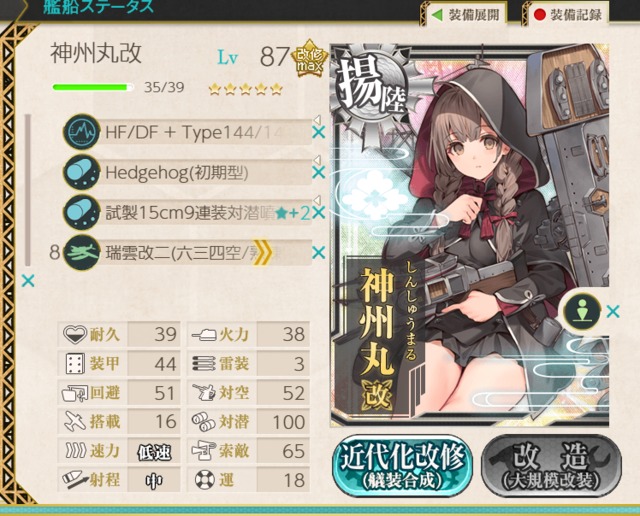Click the 改修max gold star badge
The width and height of the screenshot is (640, 516).
[x=309, y=60]
